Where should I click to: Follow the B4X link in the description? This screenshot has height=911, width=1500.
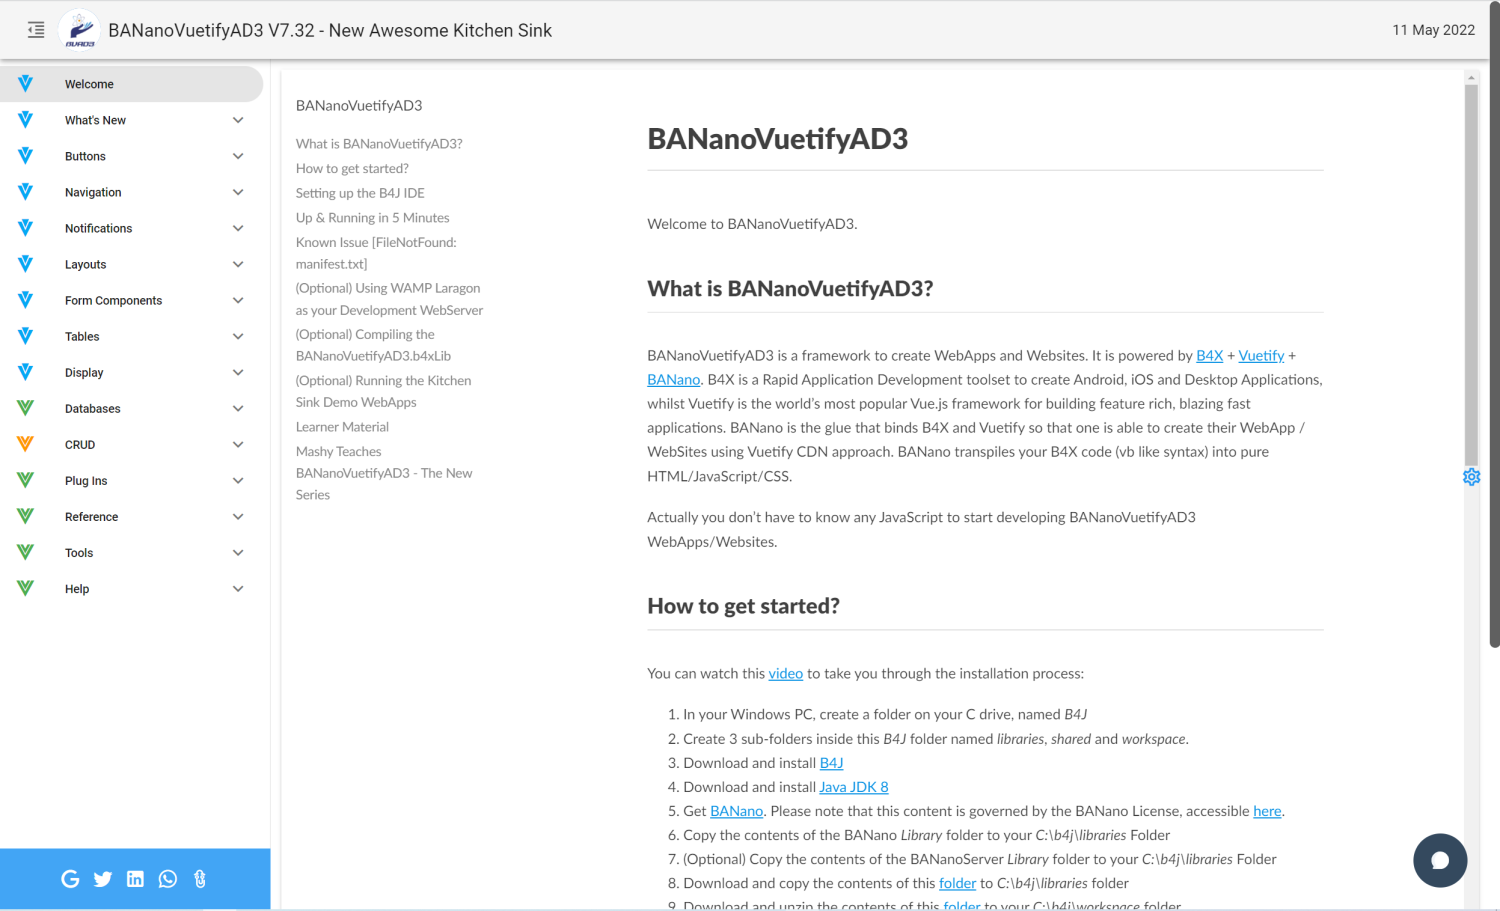(x=1210, y=355)
